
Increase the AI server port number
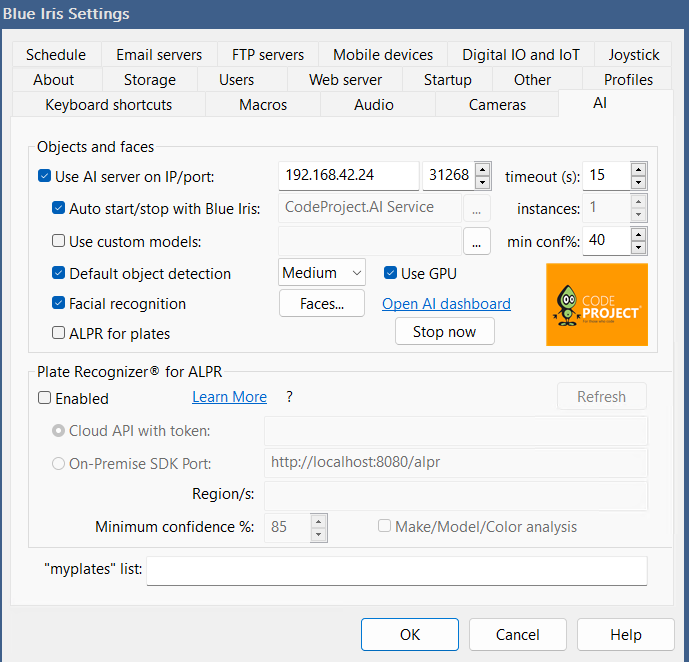click(x=482, y=170)
